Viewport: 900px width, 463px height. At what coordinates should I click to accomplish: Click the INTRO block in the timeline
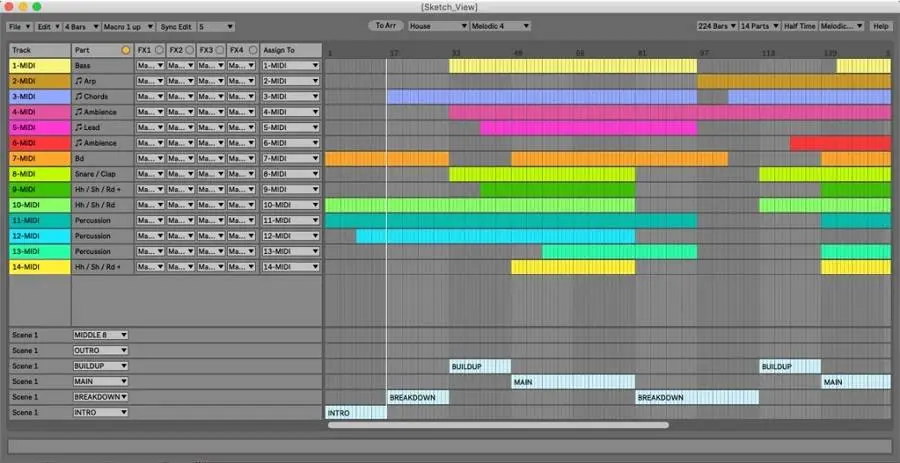(x=356, y=412)
